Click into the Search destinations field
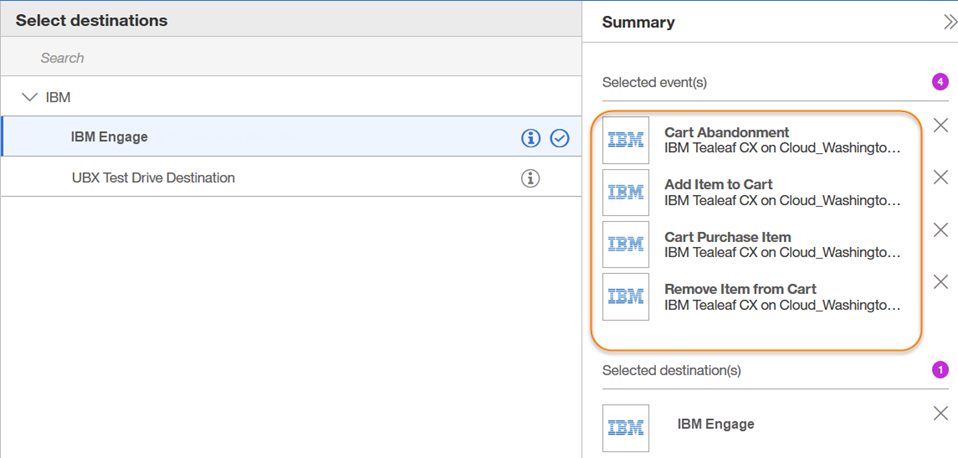 click(x=291, y=59)
